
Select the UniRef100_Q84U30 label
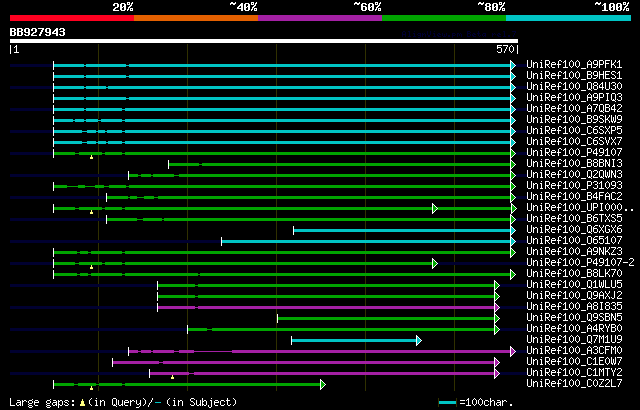pos(574,86)
